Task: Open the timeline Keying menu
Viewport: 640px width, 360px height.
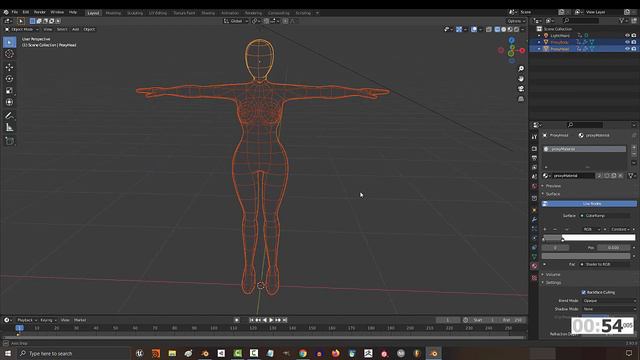Action: pos(48,320)
